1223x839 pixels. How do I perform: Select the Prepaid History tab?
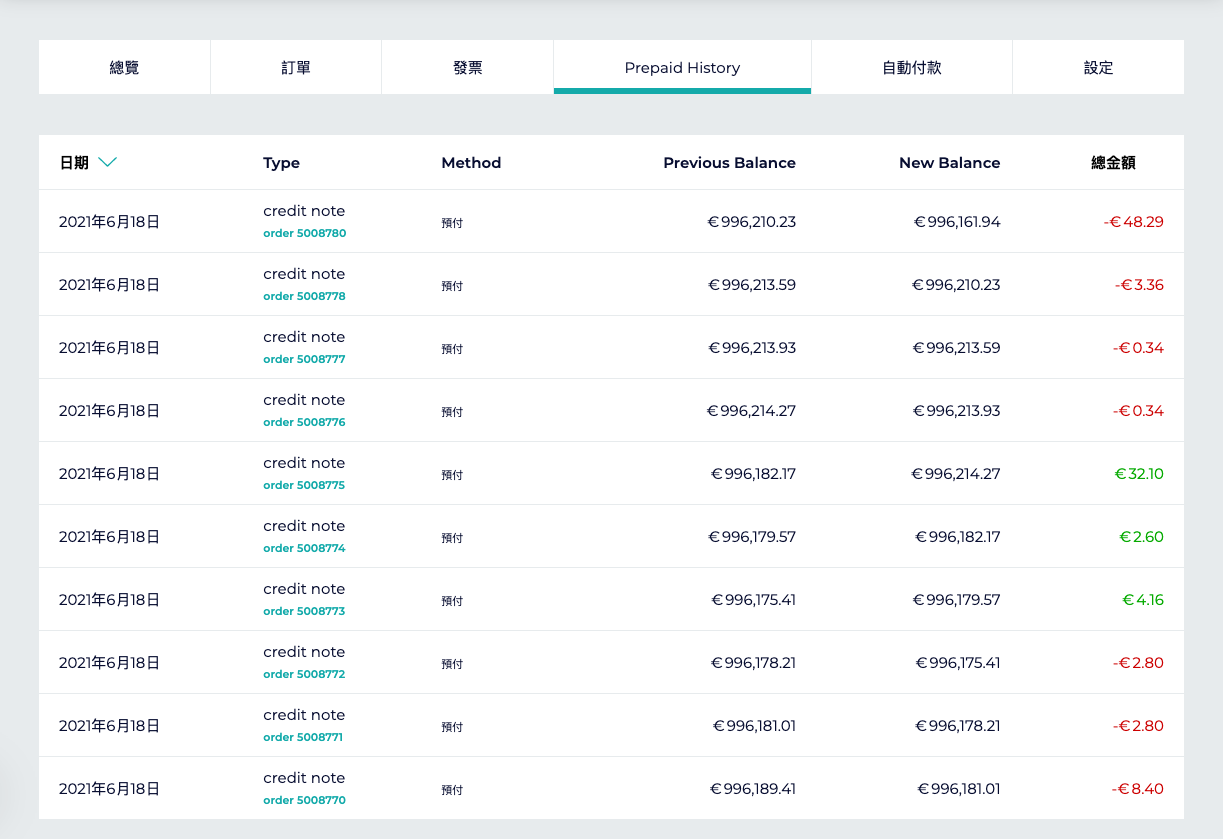[x=682, y=68]
